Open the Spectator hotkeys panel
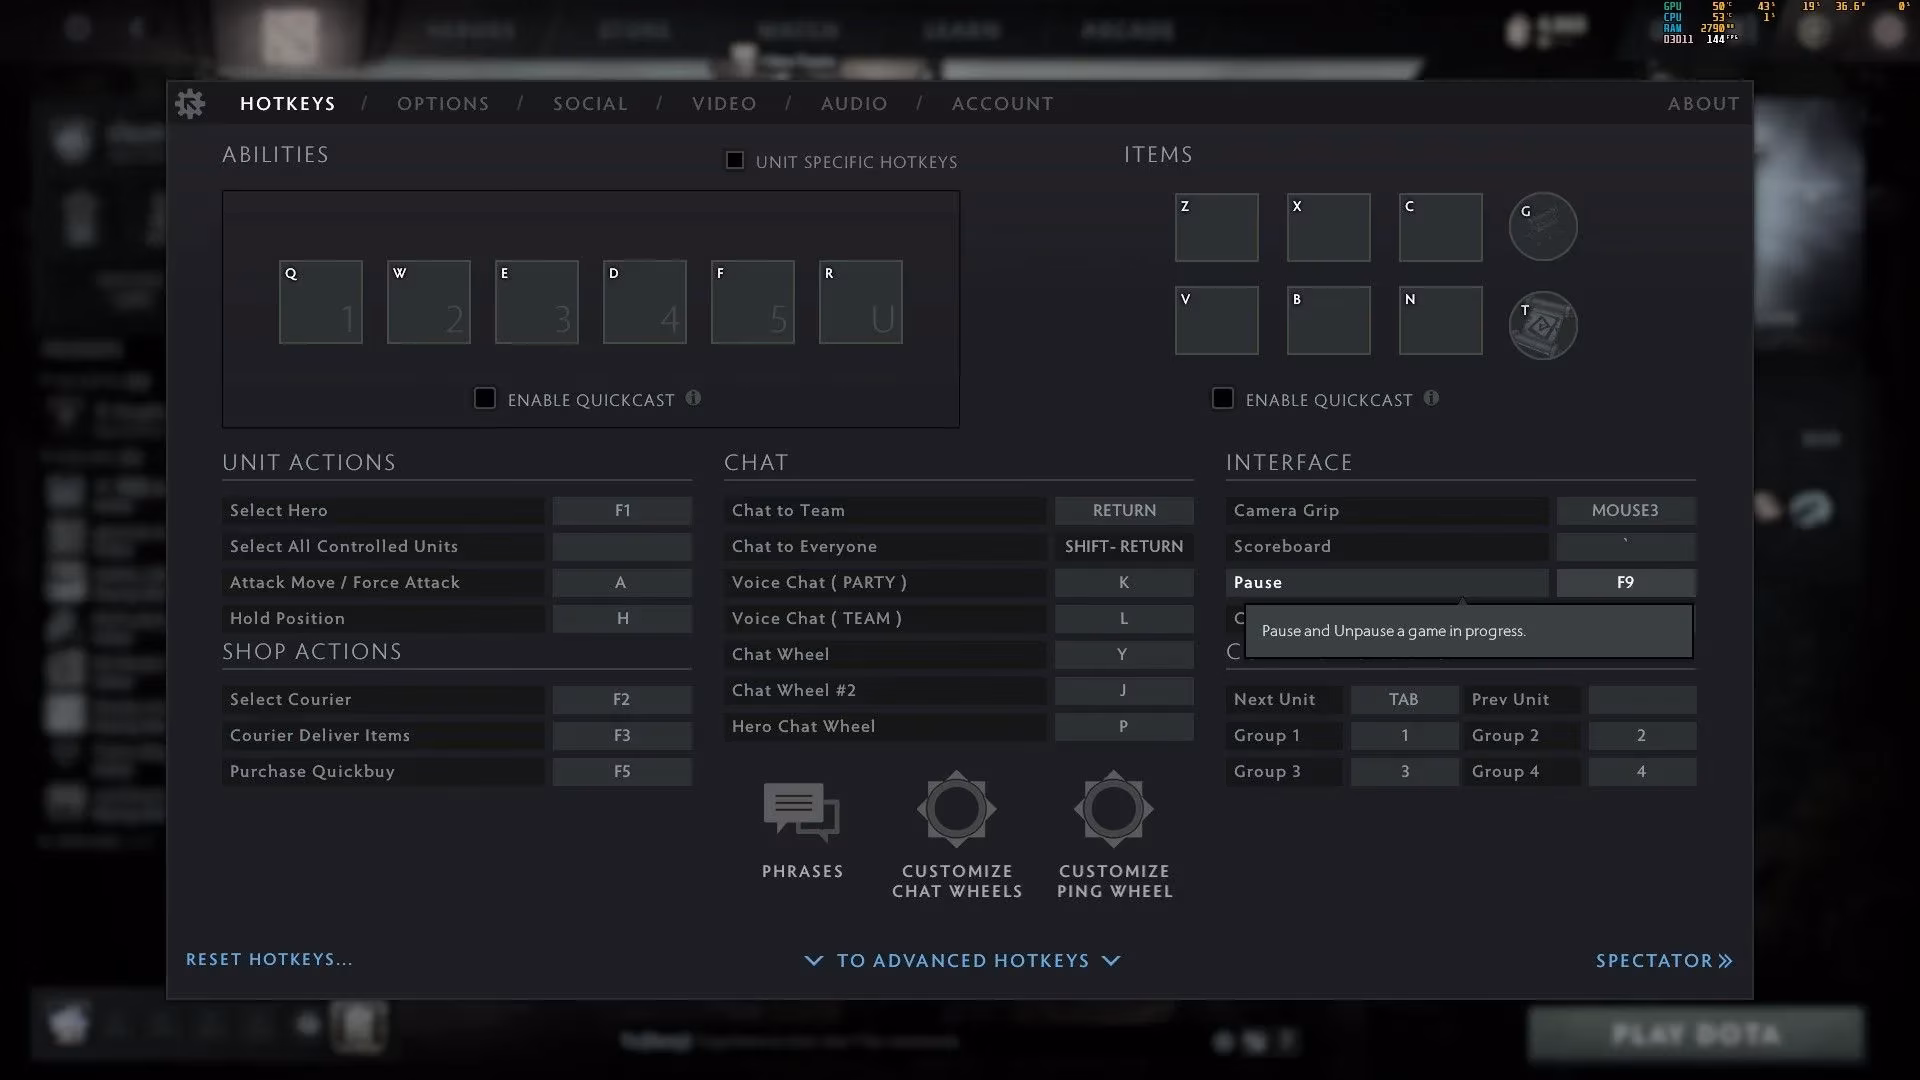Image resolution: width=1920 pixels, height=1080 pixels. click(x=1663, y=960)
